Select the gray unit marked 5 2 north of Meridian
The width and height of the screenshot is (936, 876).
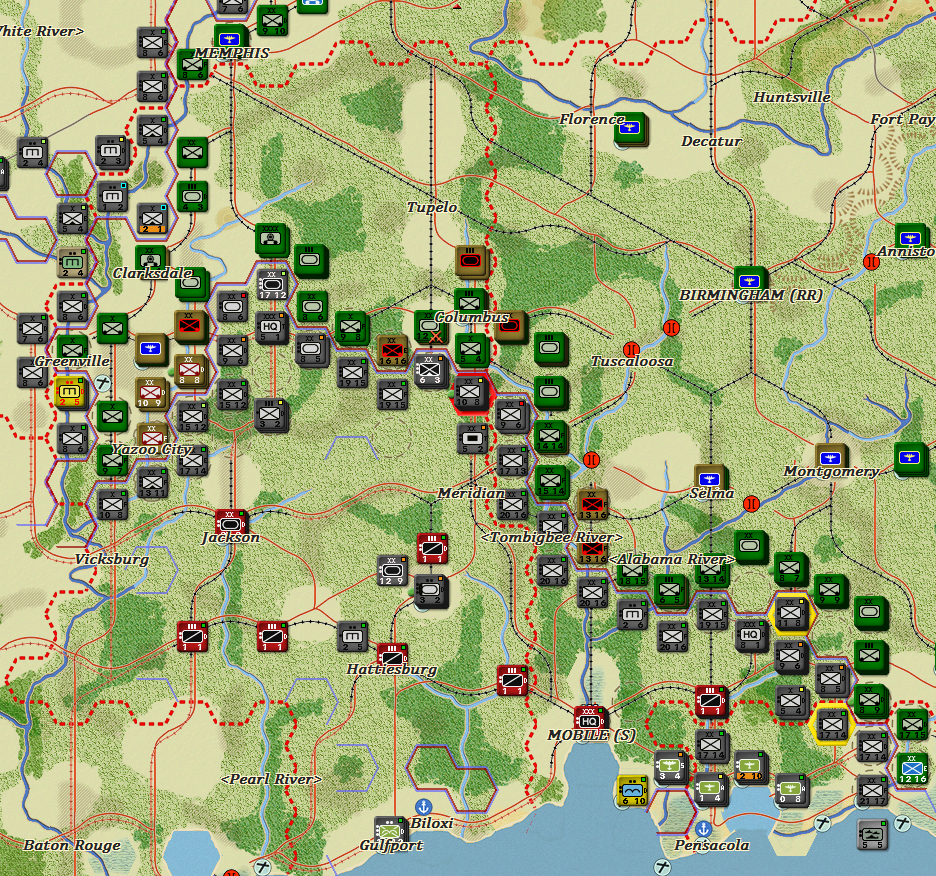point(472,438)
